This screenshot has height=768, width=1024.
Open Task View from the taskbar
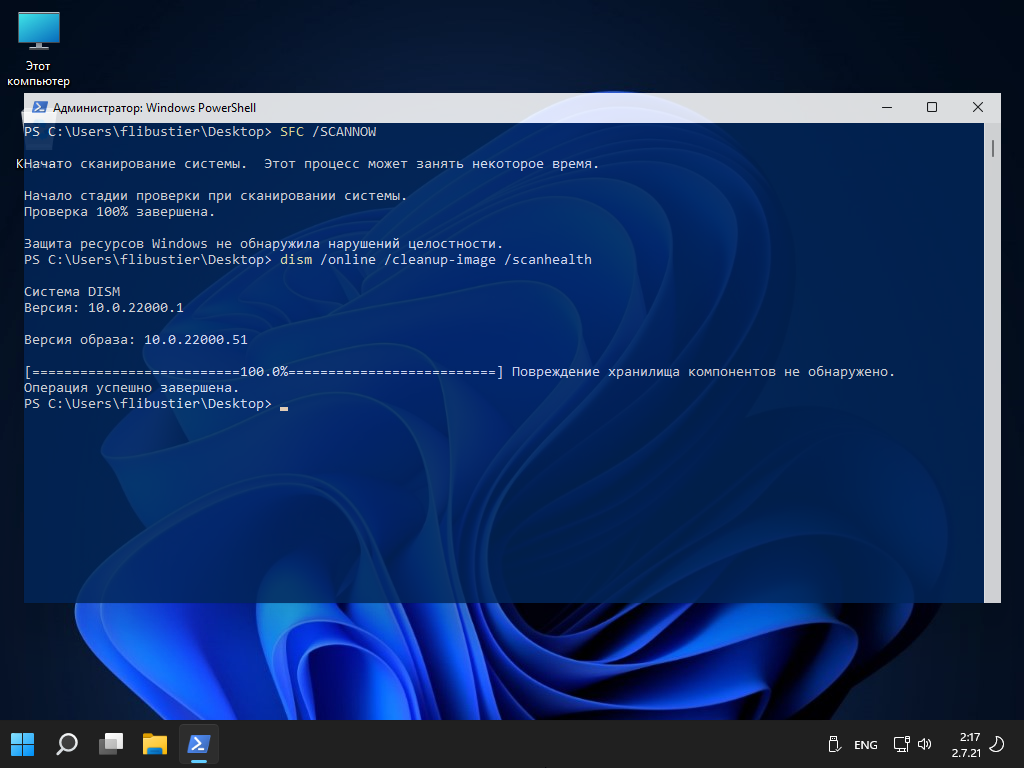(x=111, y=744)
